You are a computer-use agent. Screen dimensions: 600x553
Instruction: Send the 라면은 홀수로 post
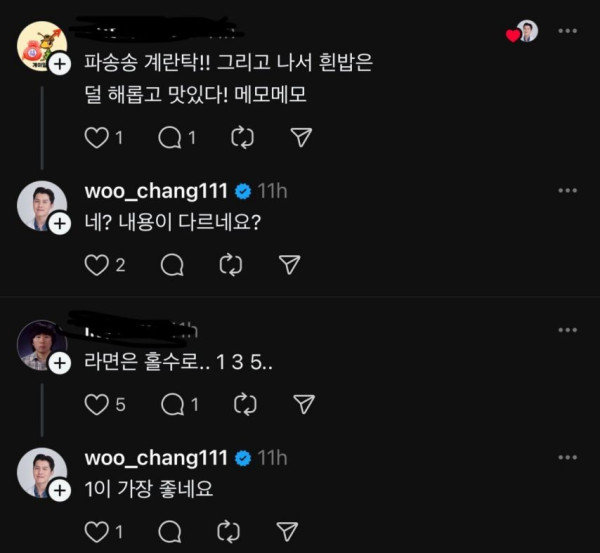point(300,404)
